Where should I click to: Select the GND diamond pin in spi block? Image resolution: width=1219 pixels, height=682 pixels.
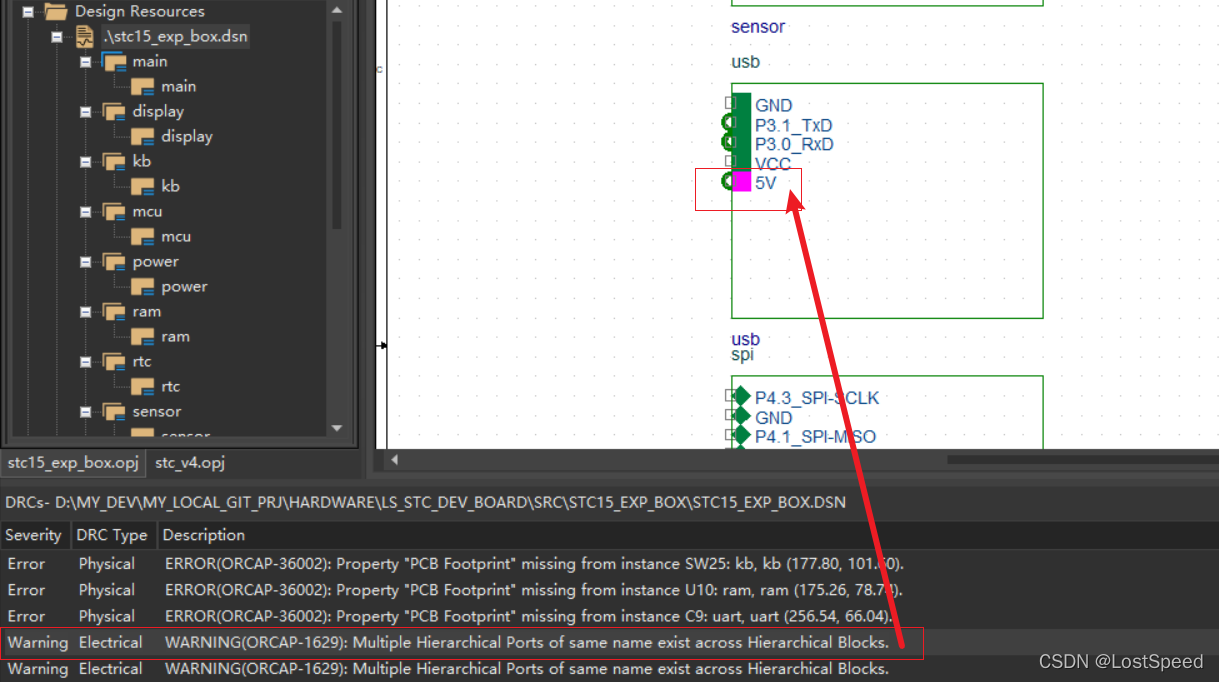[741, 415]
